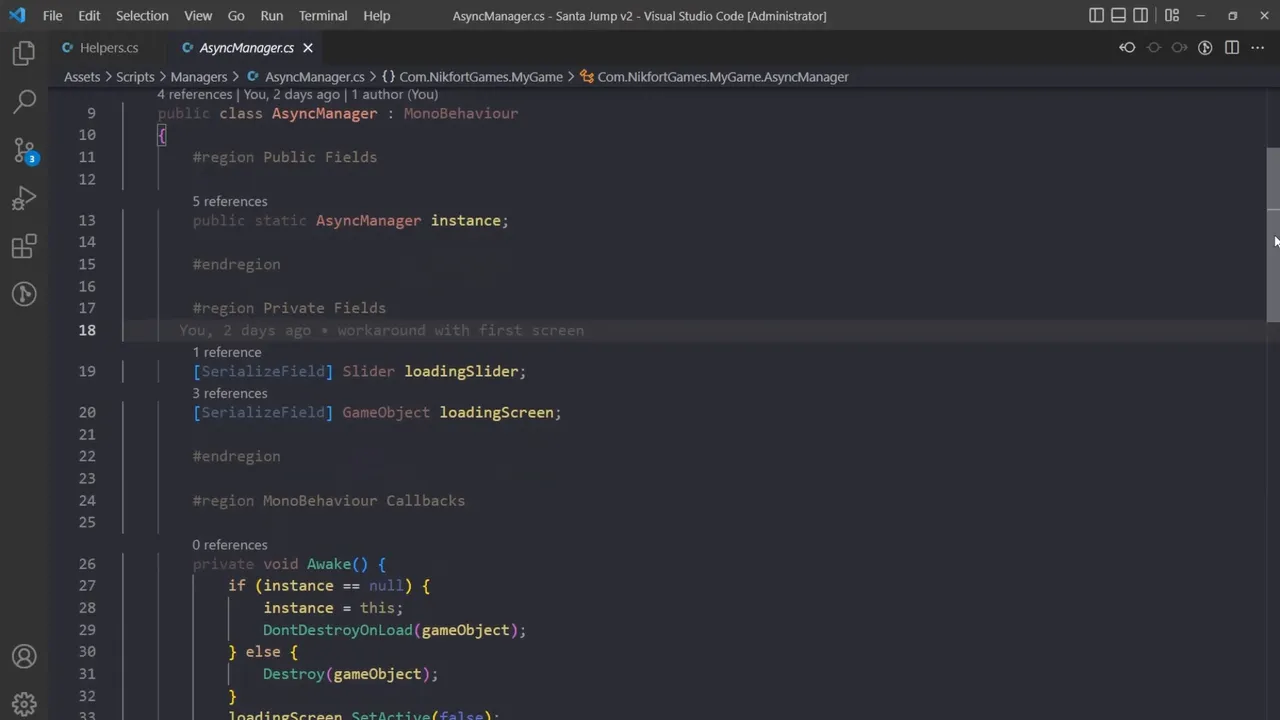Screen dimensions: 1280x720
Task: Click the 'You, 2 days ago' code lens
Action: [292, 95]
